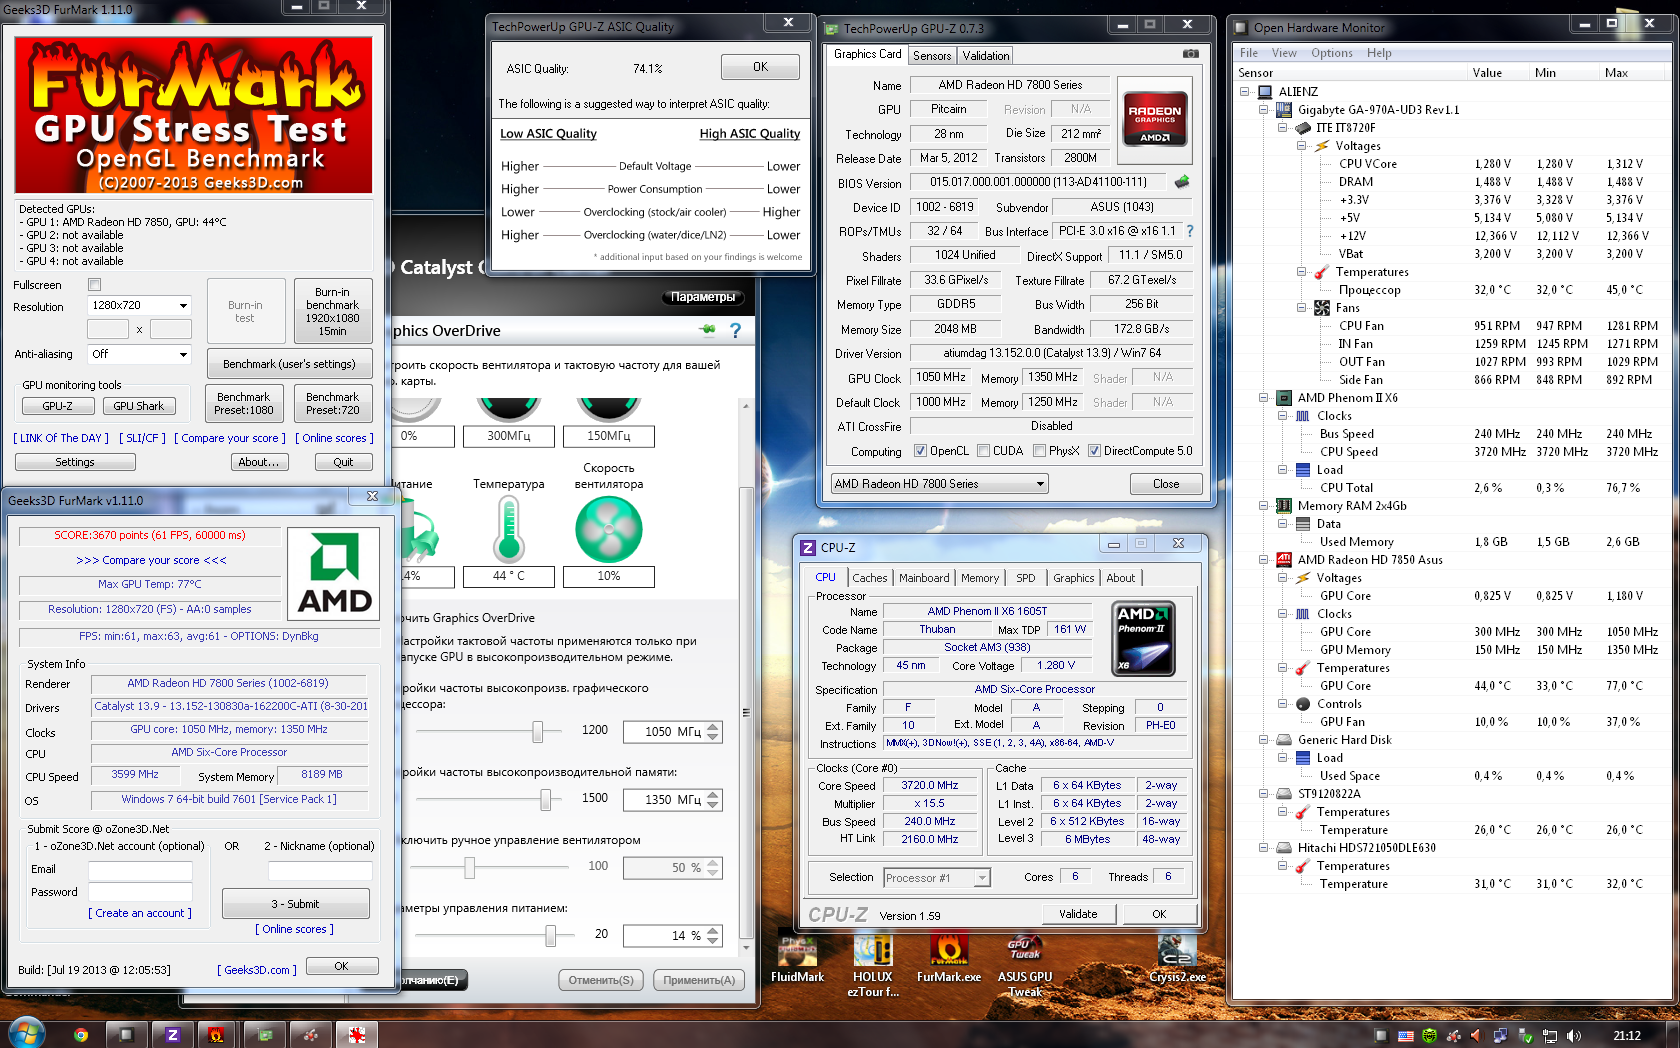Open the SPD tab in CPU-Z
The width and height of the screenshot is (1680, 1048).
1026,578
